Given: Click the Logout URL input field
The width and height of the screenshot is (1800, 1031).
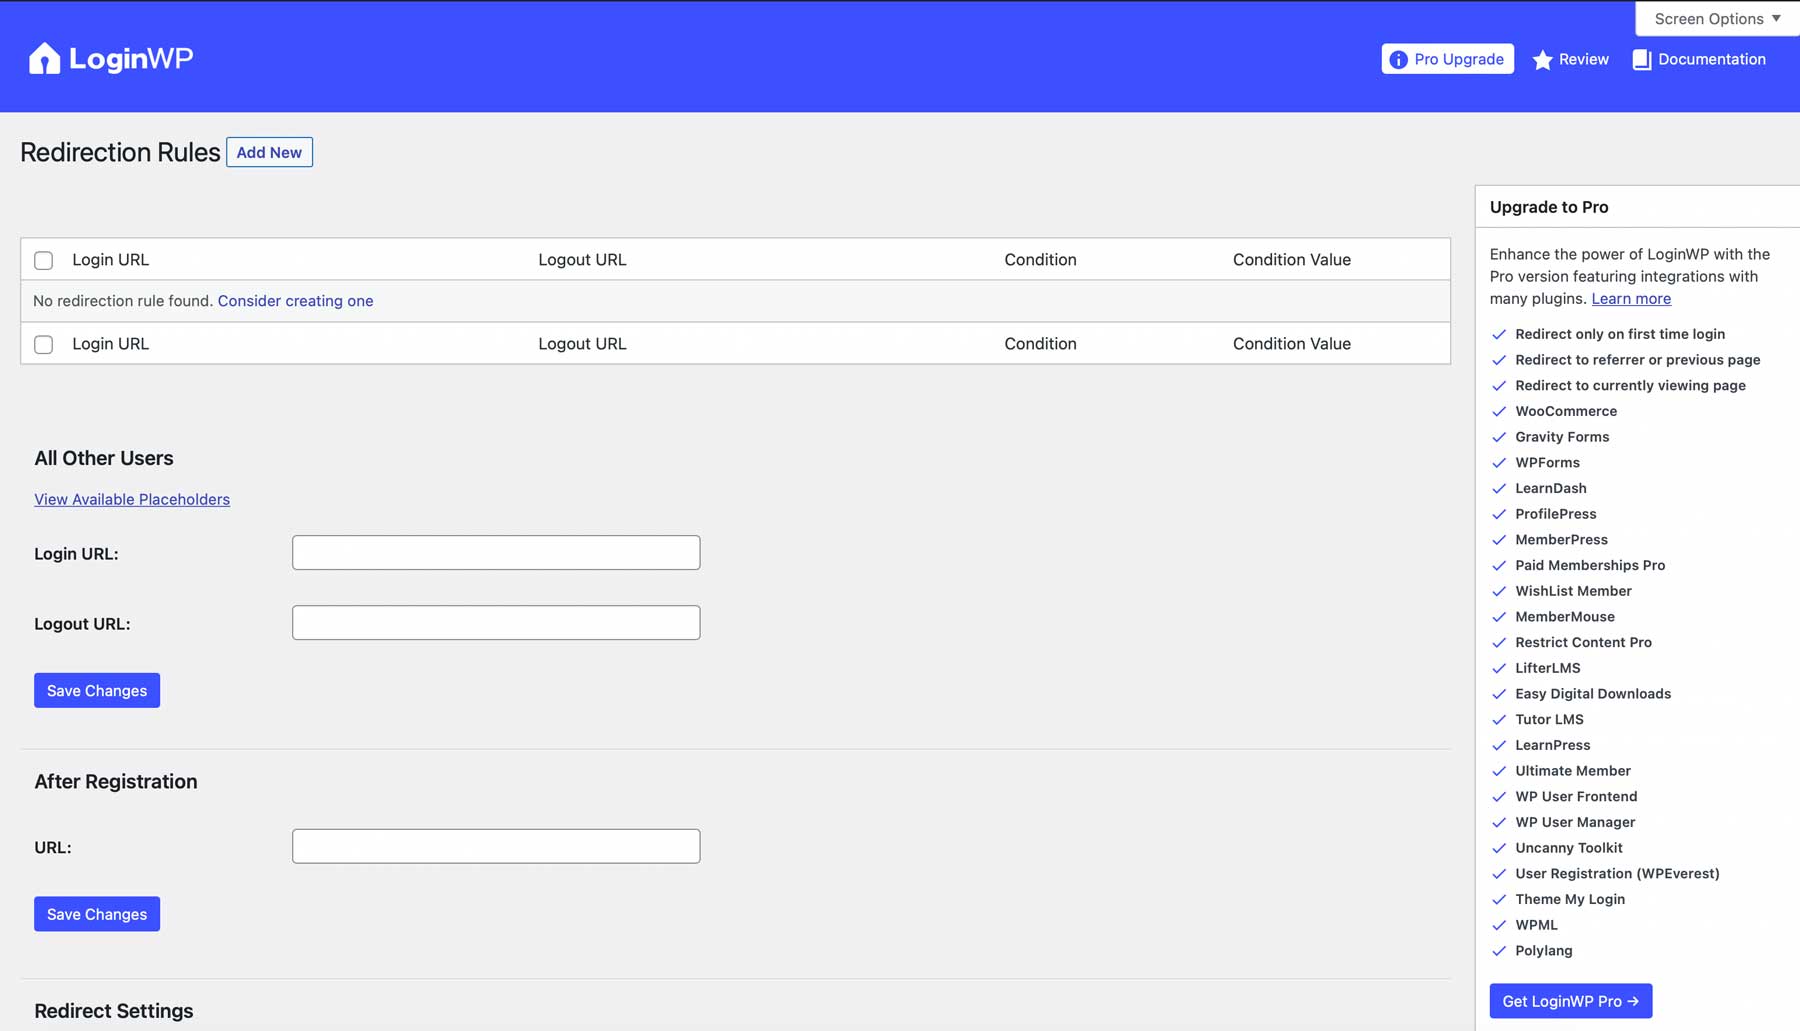Looking at the screenshot, I should tap(495, 622).
